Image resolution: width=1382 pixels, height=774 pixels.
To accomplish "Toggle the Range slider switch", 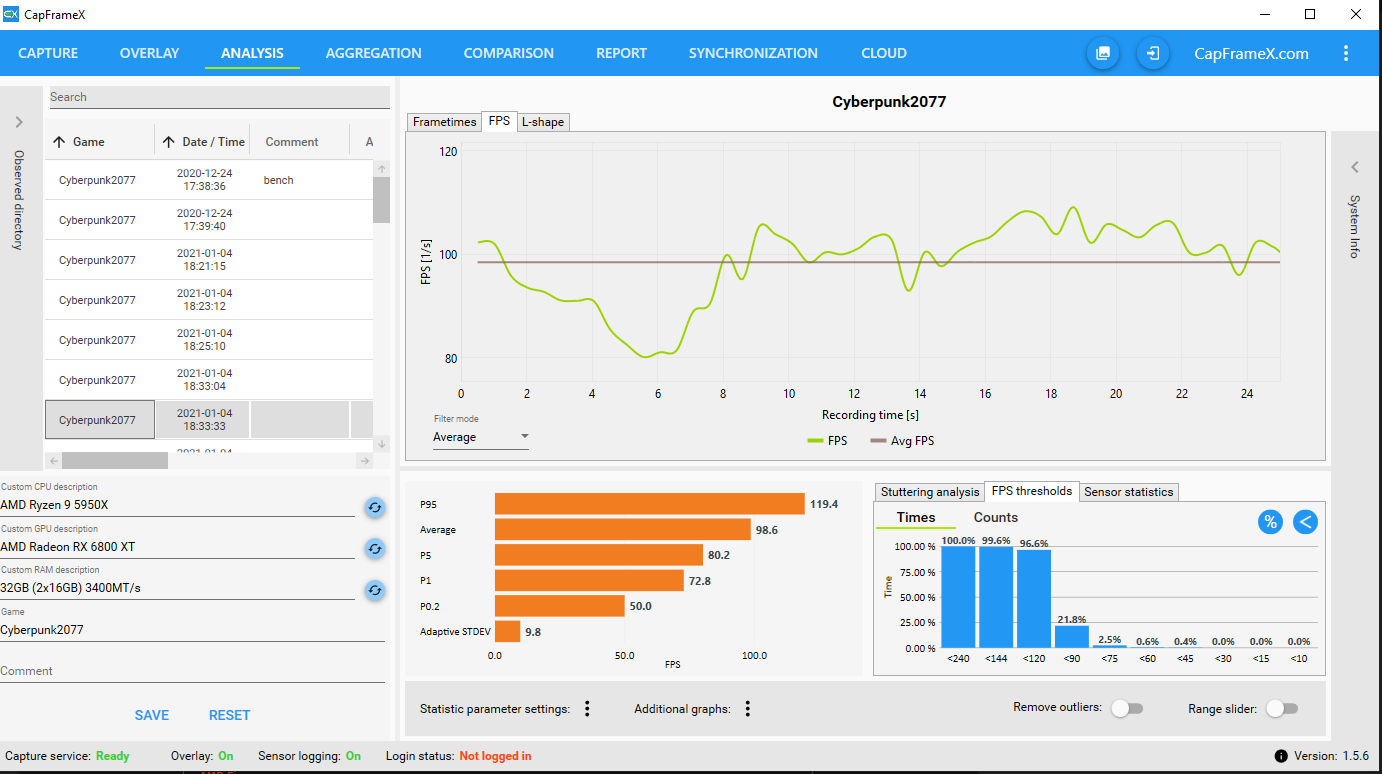I will tap(1282, 708).
